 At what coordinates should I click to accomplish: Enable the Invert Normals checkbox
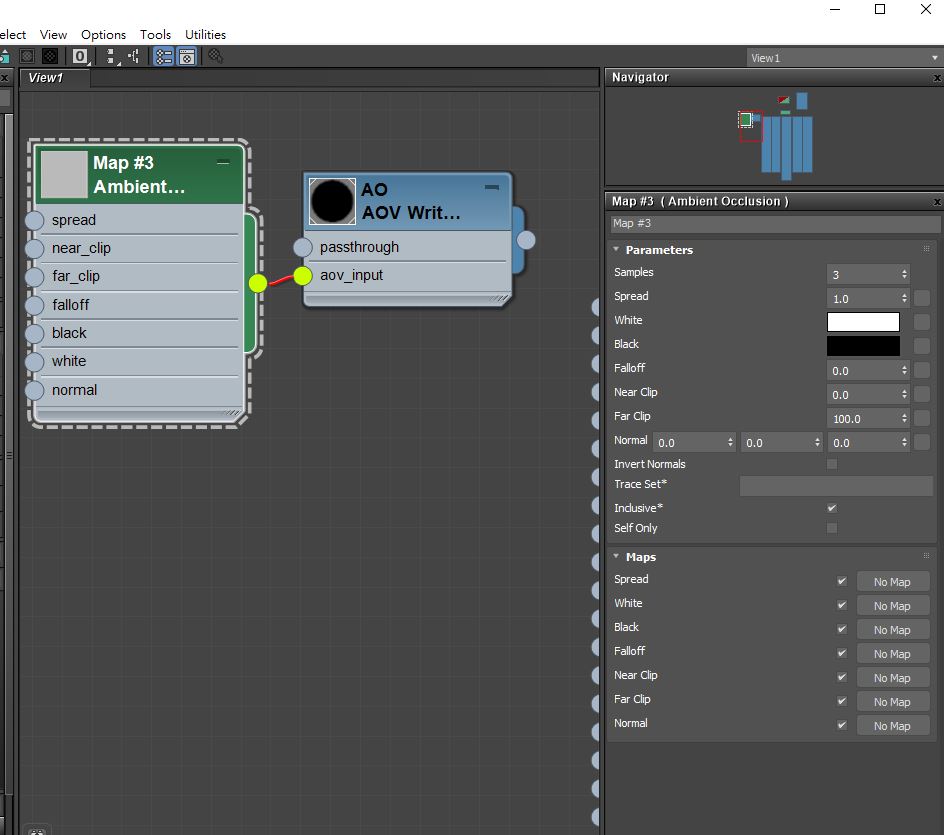click(832, 464)
